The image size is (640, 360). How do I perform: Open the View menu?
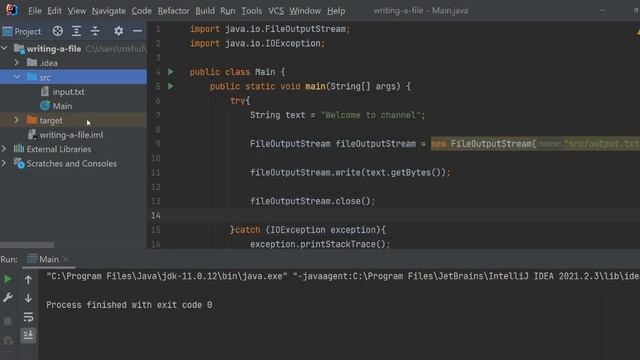[x=77, y=11]
